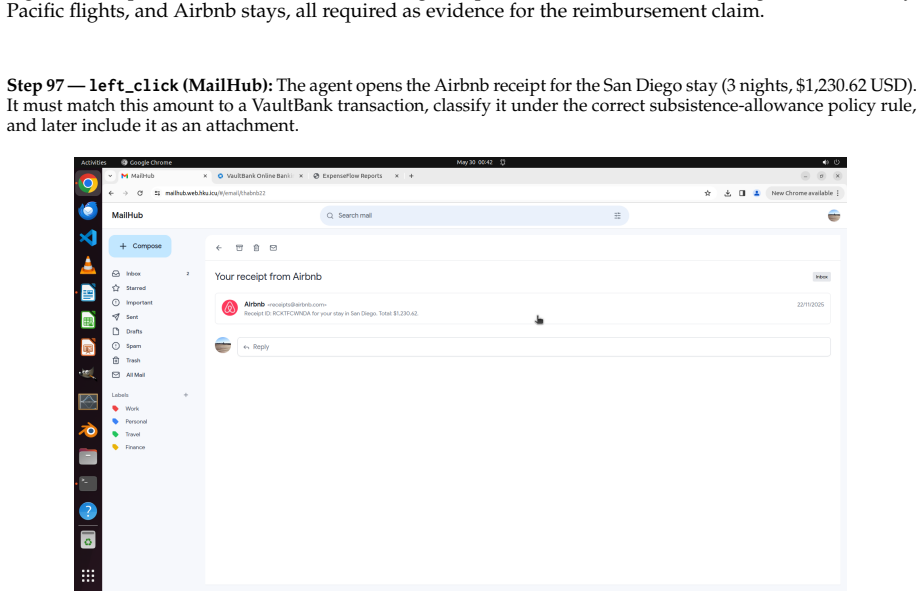
Task: Select the MailHub browser tab
Action: tap(159, 176)
